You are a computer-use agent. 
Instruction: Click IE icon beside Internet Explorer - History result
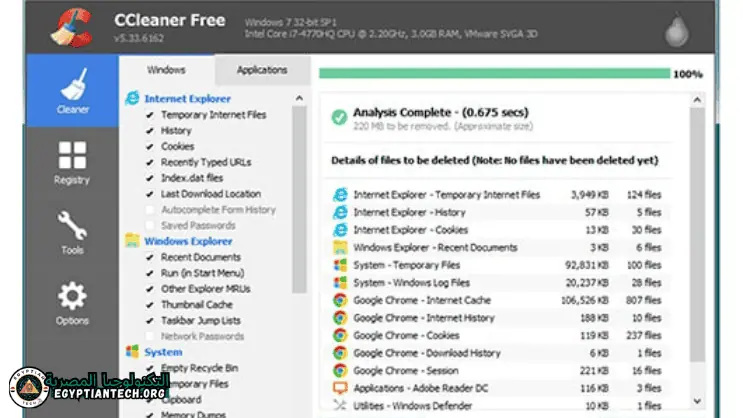[x=340, y=212]
